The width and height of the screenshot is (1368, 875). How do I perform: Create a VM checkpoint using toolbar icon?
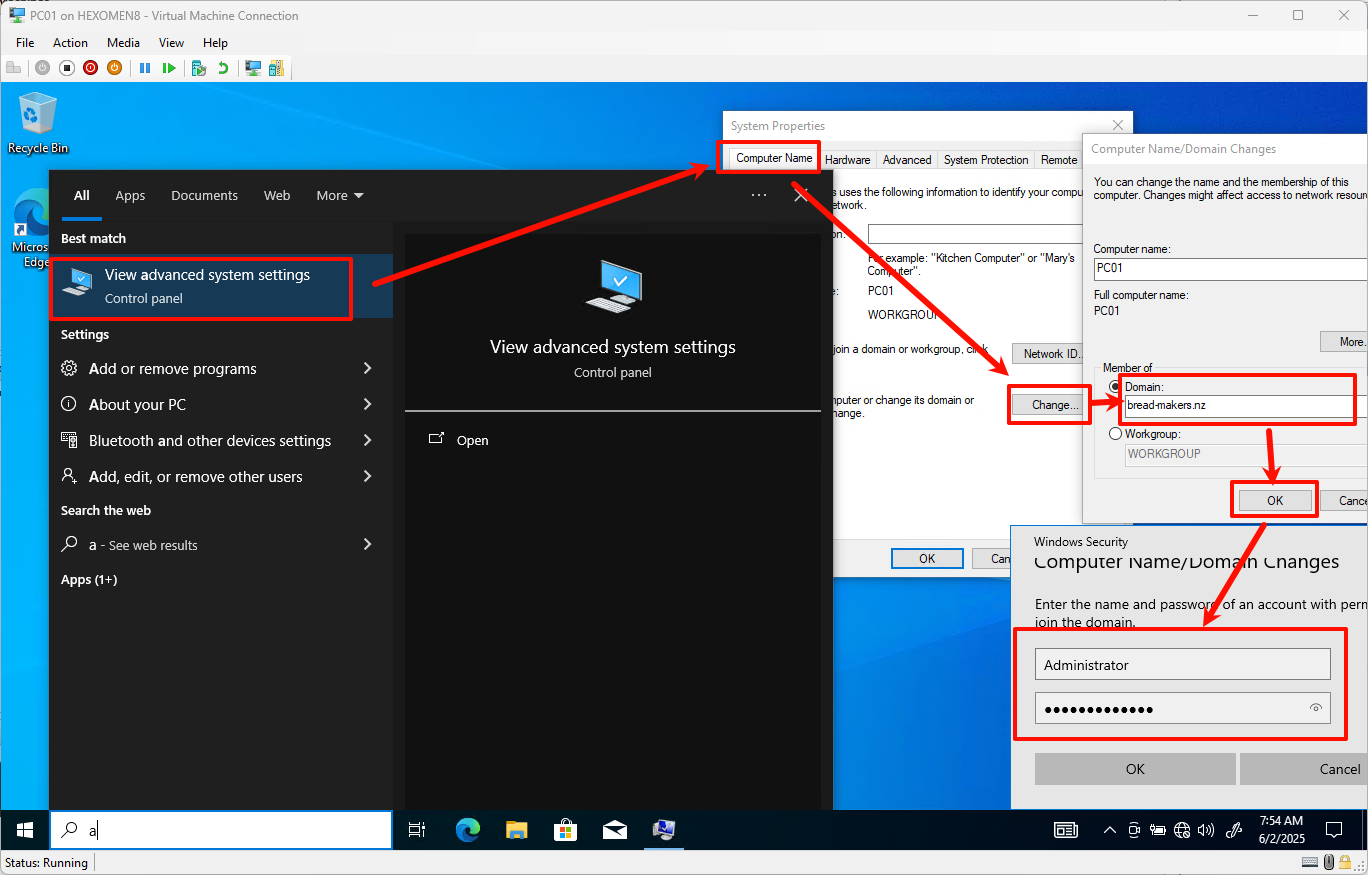199,68
